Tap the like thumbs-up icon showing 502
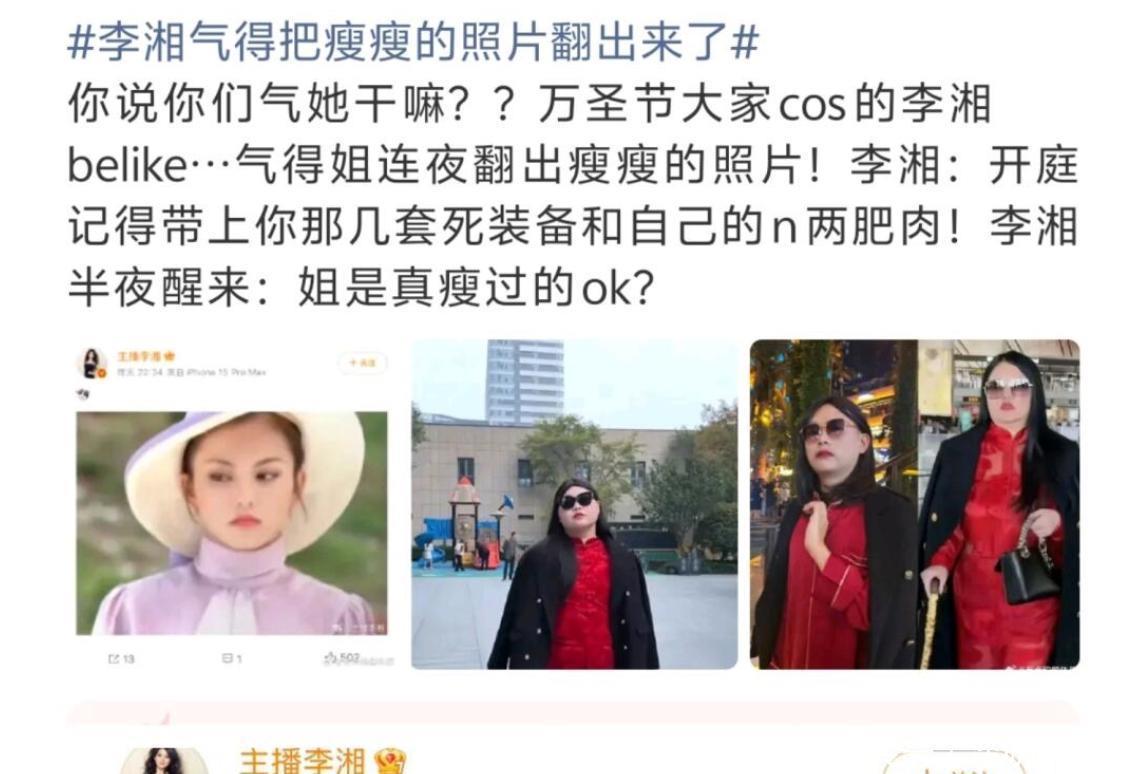The height and width of the screenshot is (774, 1144). (331, 658)
